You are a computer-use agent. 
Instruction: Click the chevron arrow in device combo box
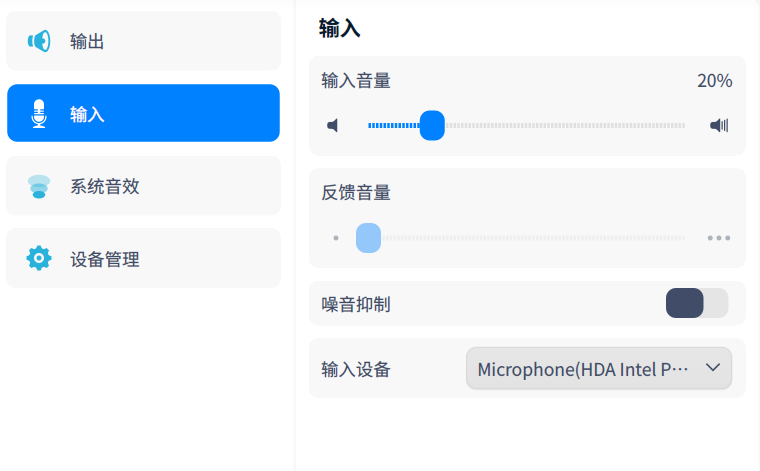pyautogui.click(x=713, y=368)
